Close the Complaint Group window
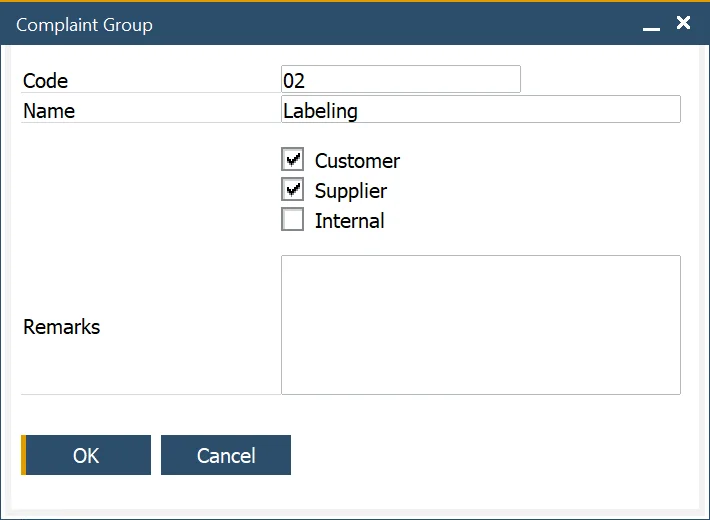The image size is (710, 520). tap(683, 23)
